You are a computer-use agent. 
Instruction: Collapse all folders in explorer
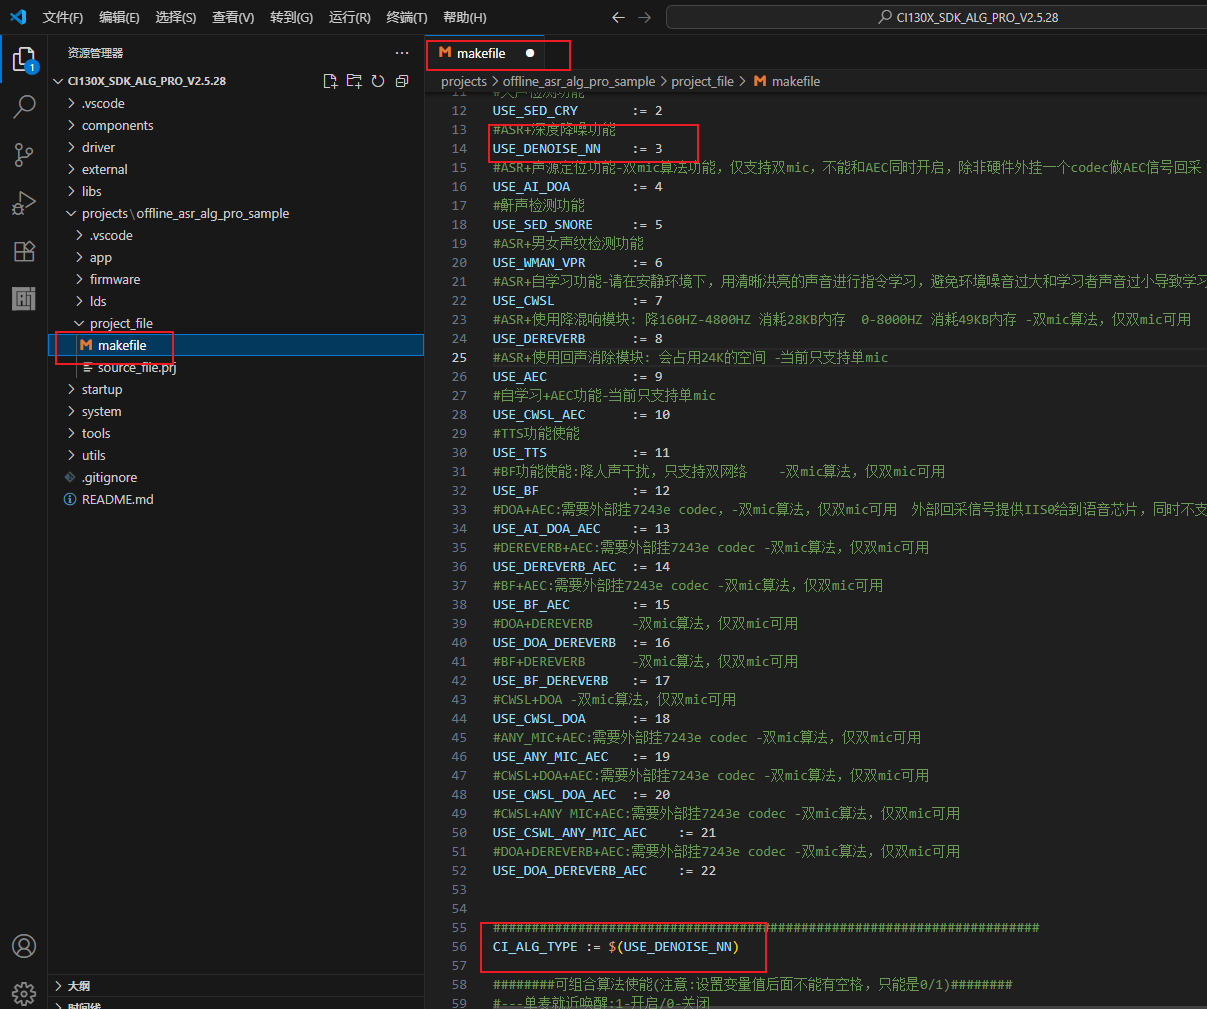402,81
